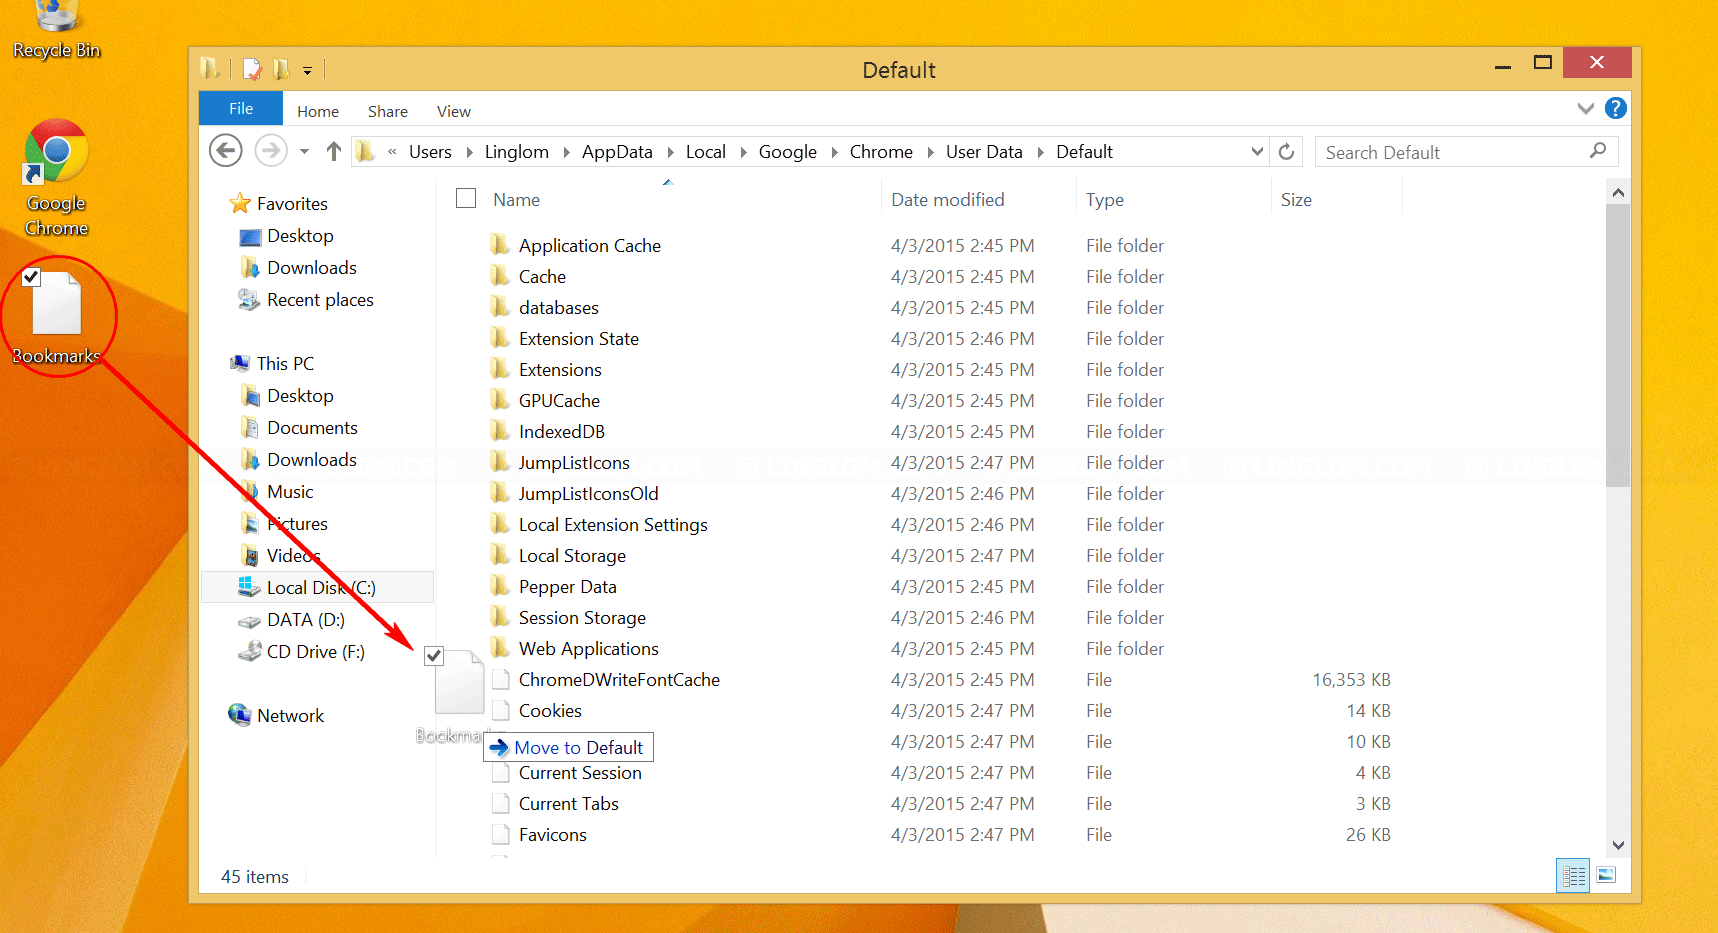Viewport: 1718px width, 933px height.
Task: Click the Forward navigation arrow
Action: [270, 151]
